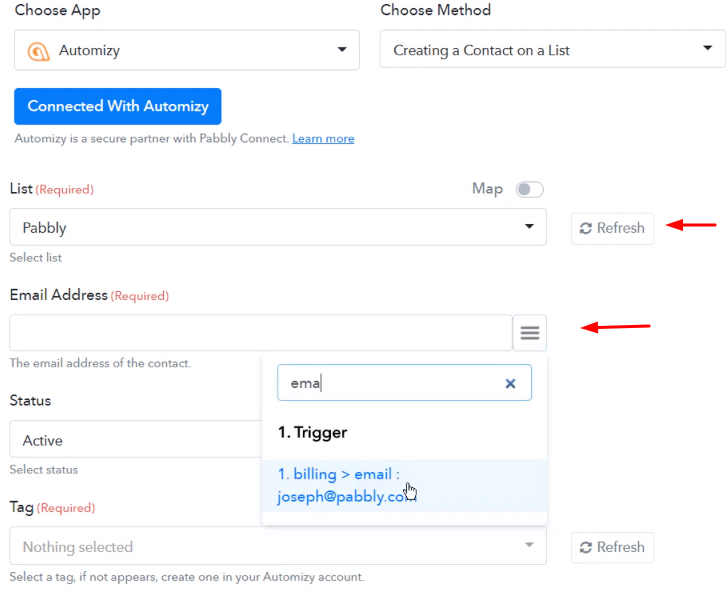Refresh the List options
Viewport: 726px width, 602px height.
[x=612, y=228]
